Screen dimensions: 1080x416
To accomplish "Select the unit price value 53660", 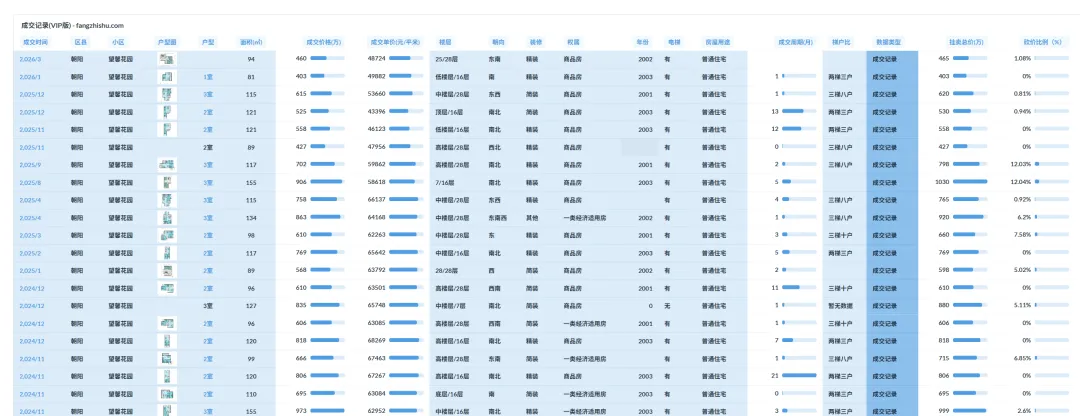I will pos(377,94).
